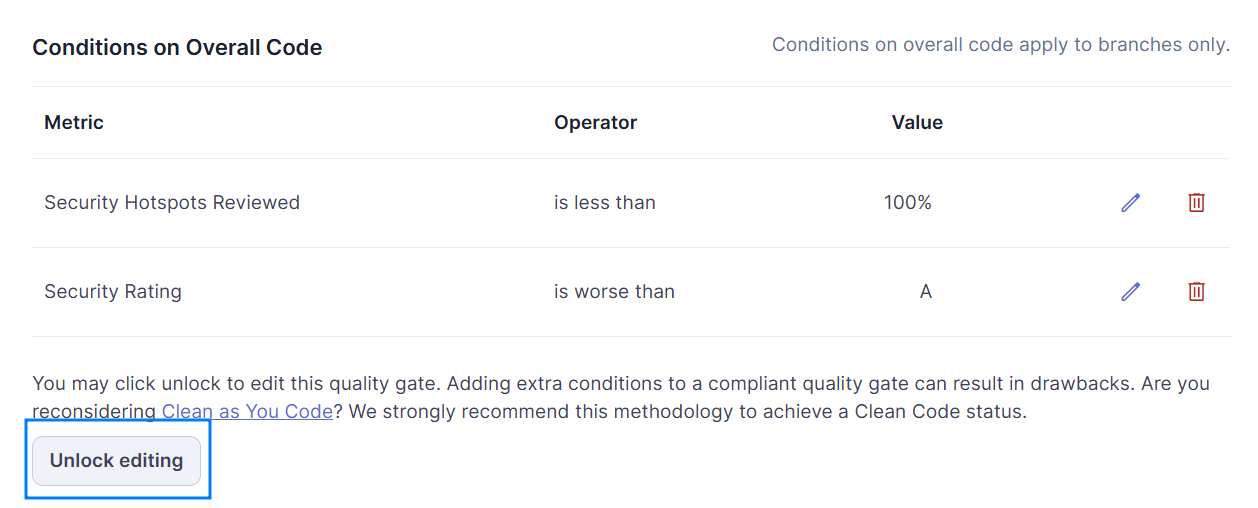
Task: Open the Clean as You Code link
Action: [x=247, y=411]
